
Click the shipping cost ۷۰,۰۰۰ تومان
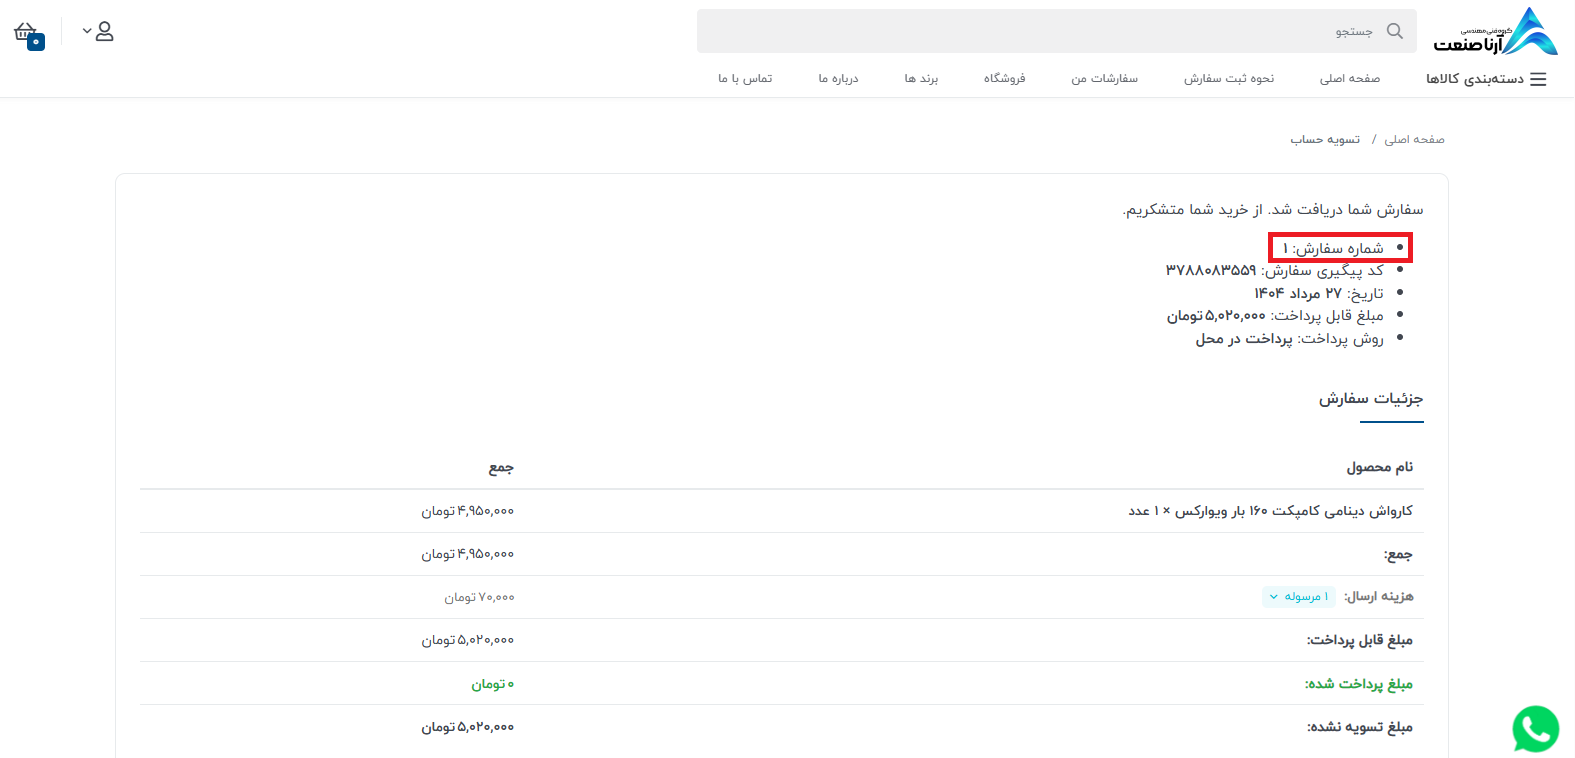point(479,597)
